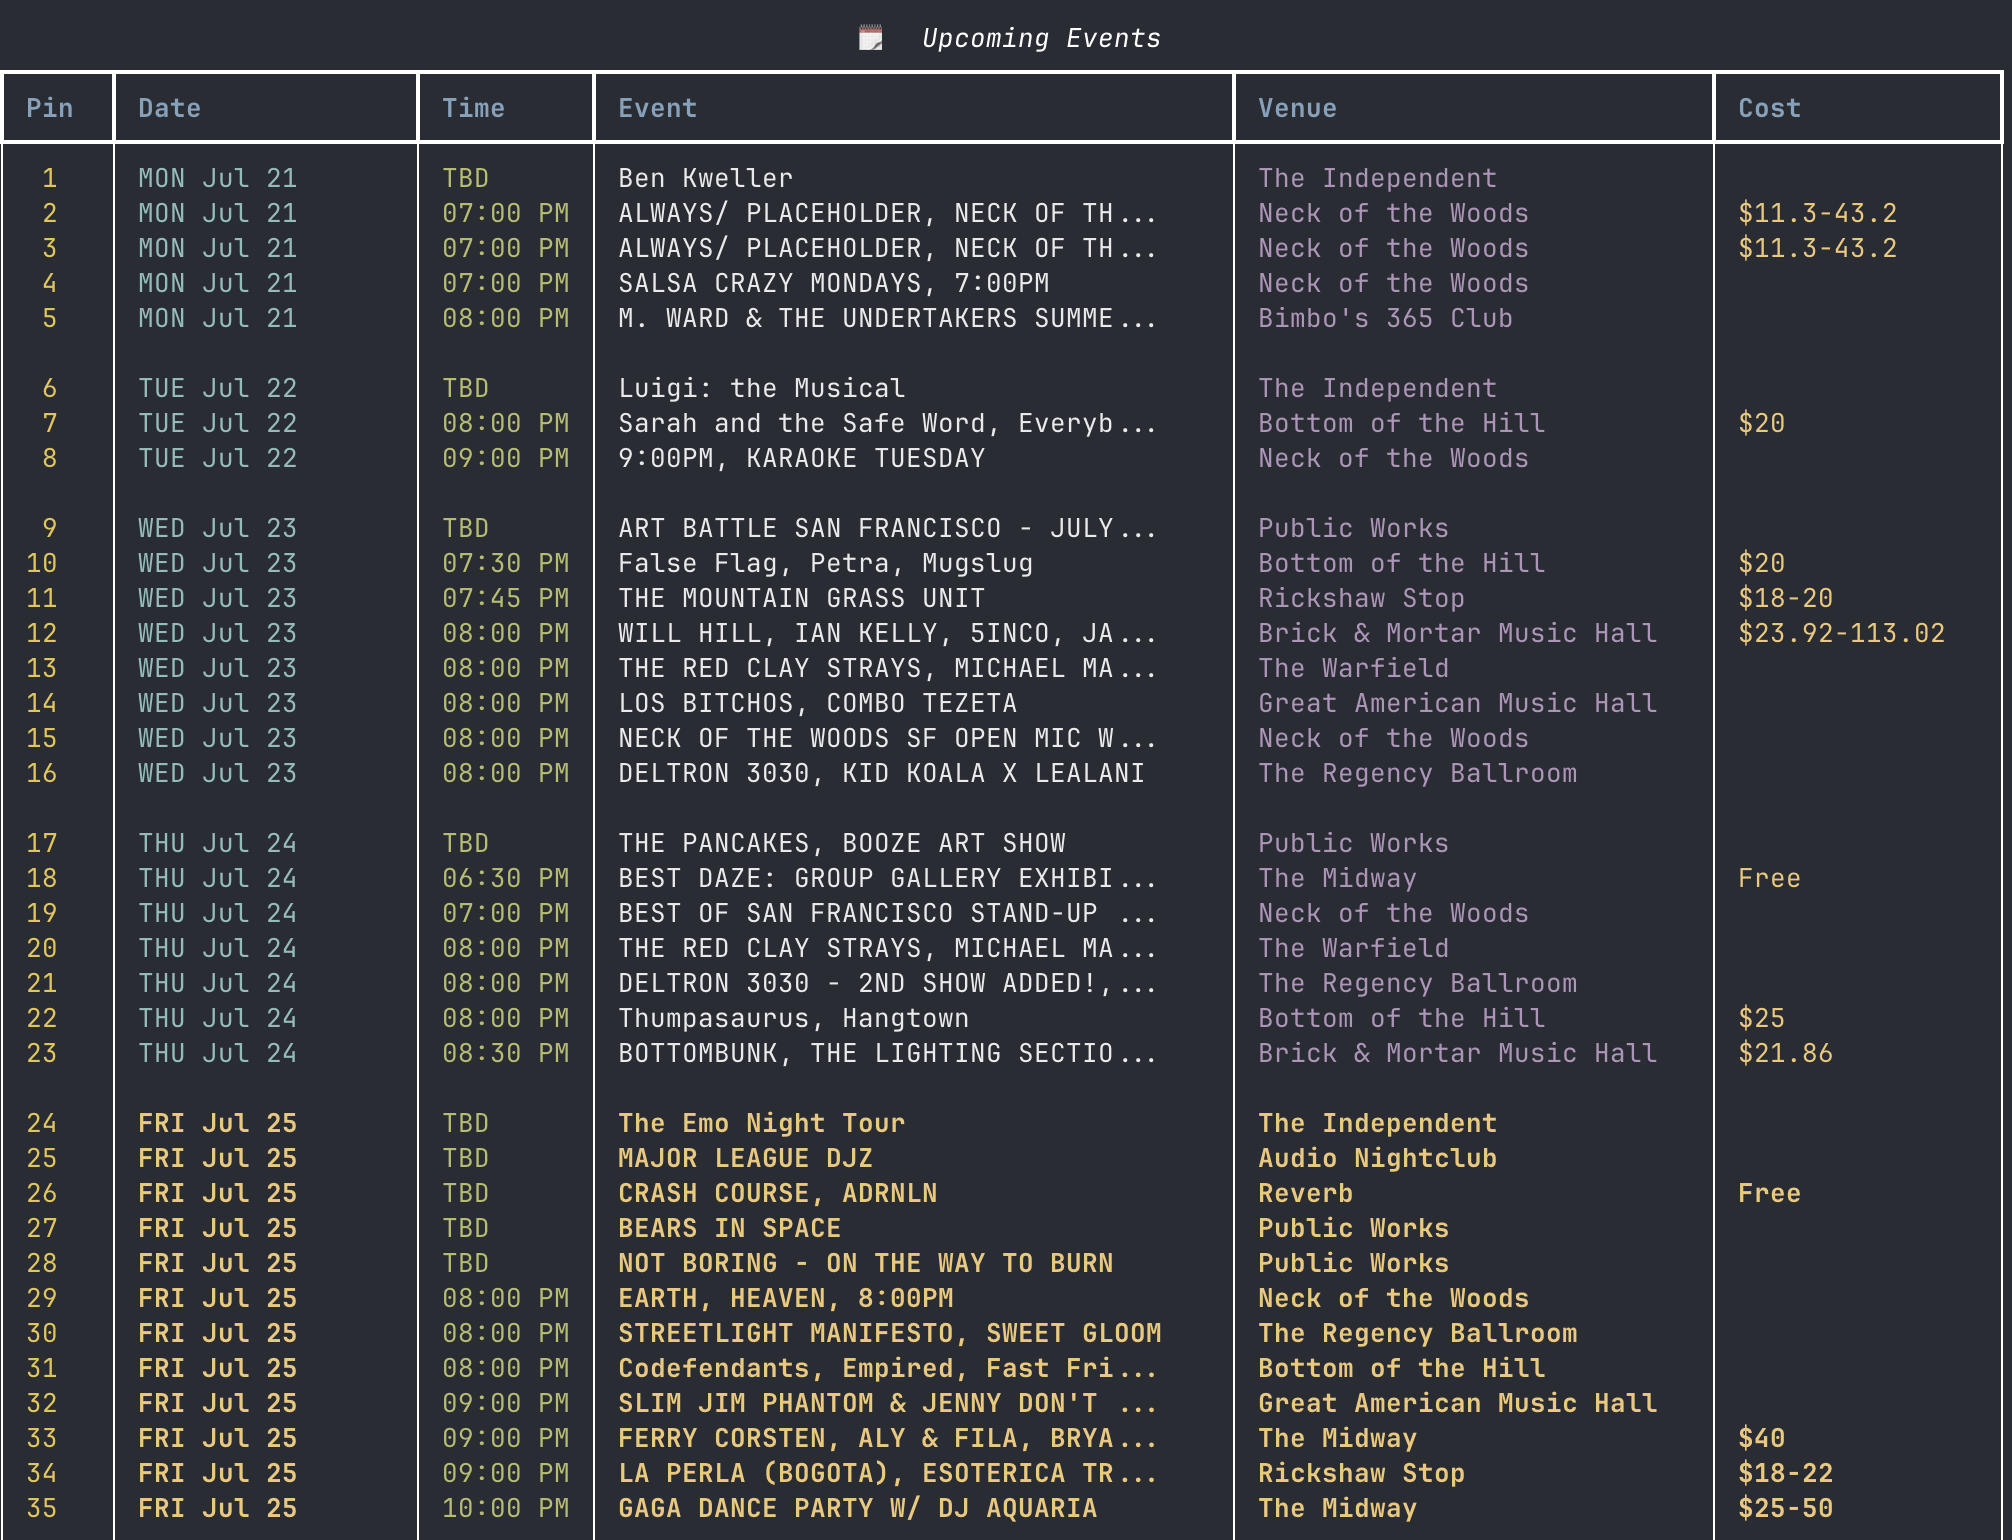Click the $25-50 cost cell
This screenshot has width=2012, height=1540.
(x=1785, y=1508)
